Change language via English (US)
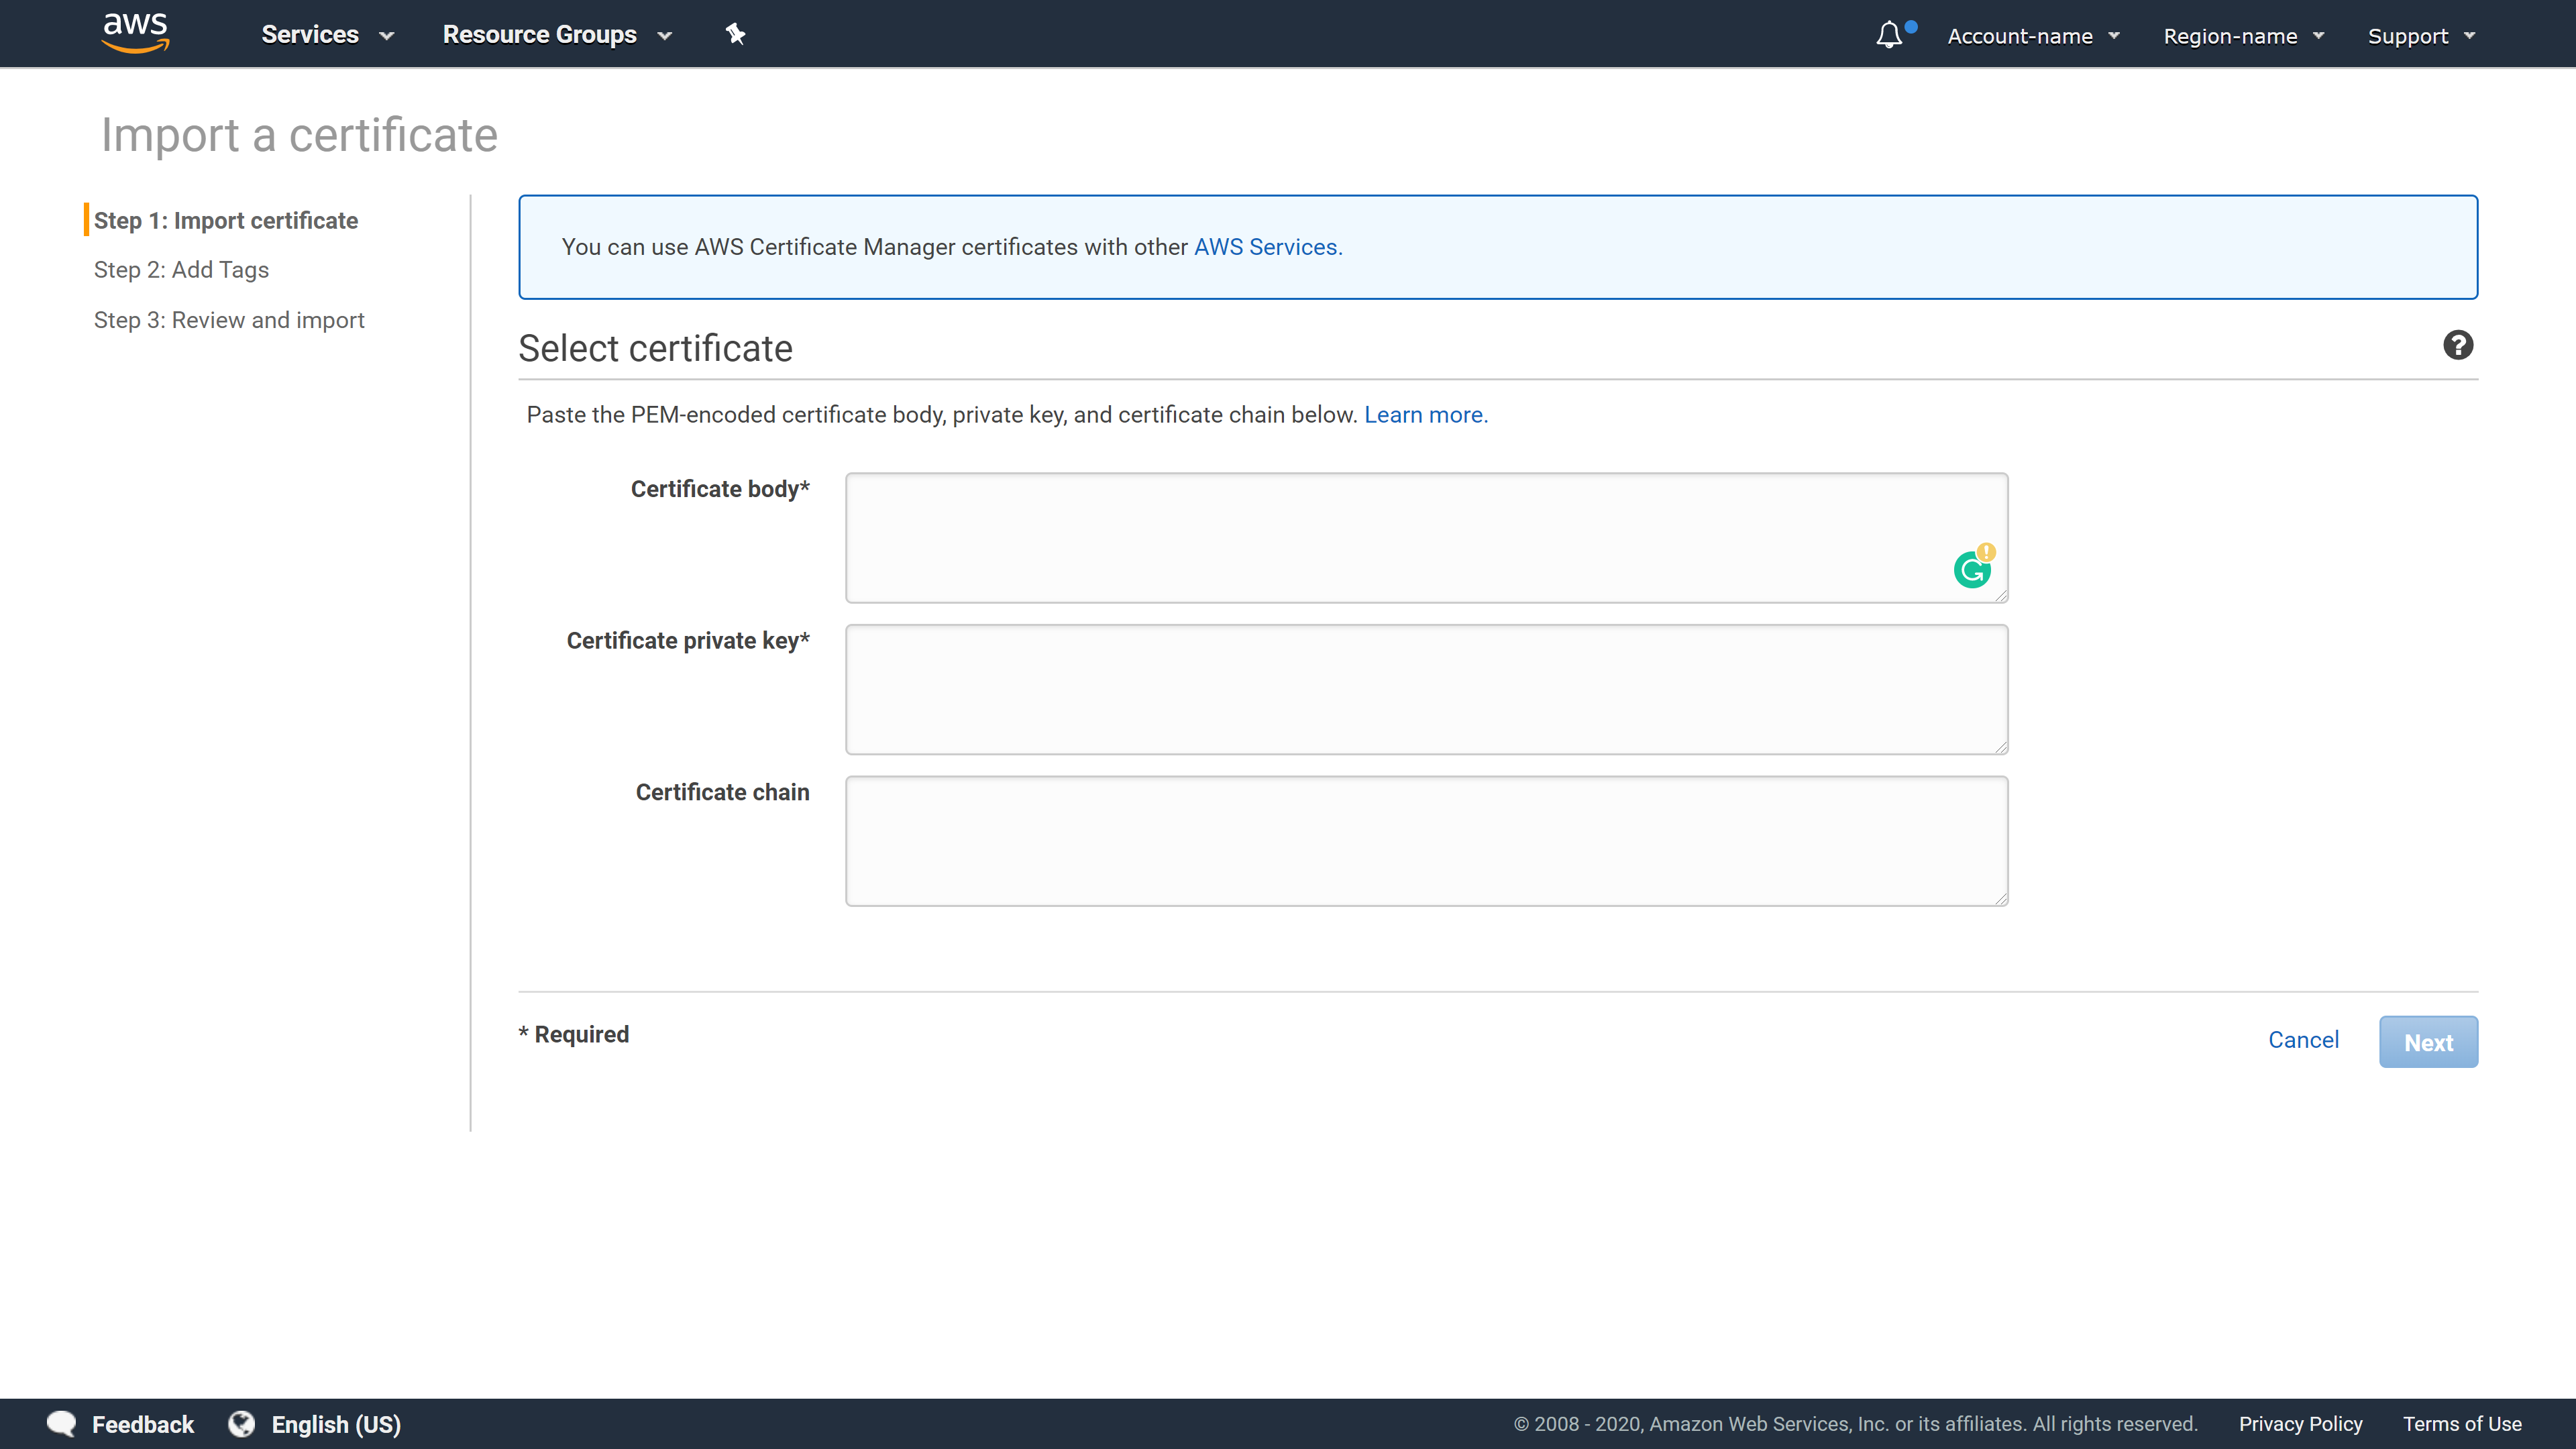 coord(336,1424)
